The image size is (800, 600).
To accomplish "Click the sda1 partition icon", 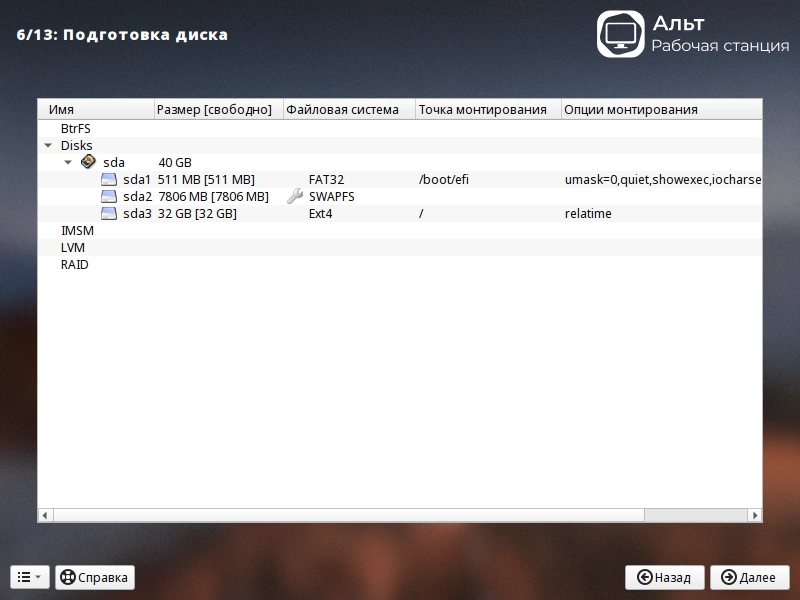I will coord(109,179).
